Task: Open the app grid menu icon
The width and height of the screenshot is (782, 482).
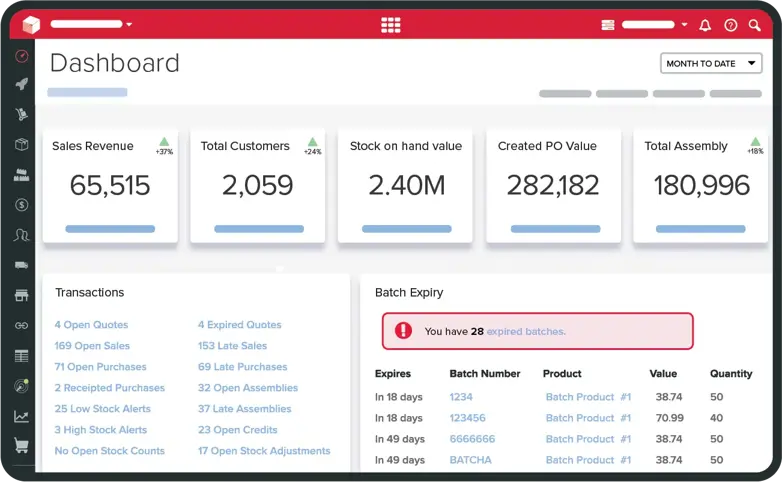Action: coord(391,24)
